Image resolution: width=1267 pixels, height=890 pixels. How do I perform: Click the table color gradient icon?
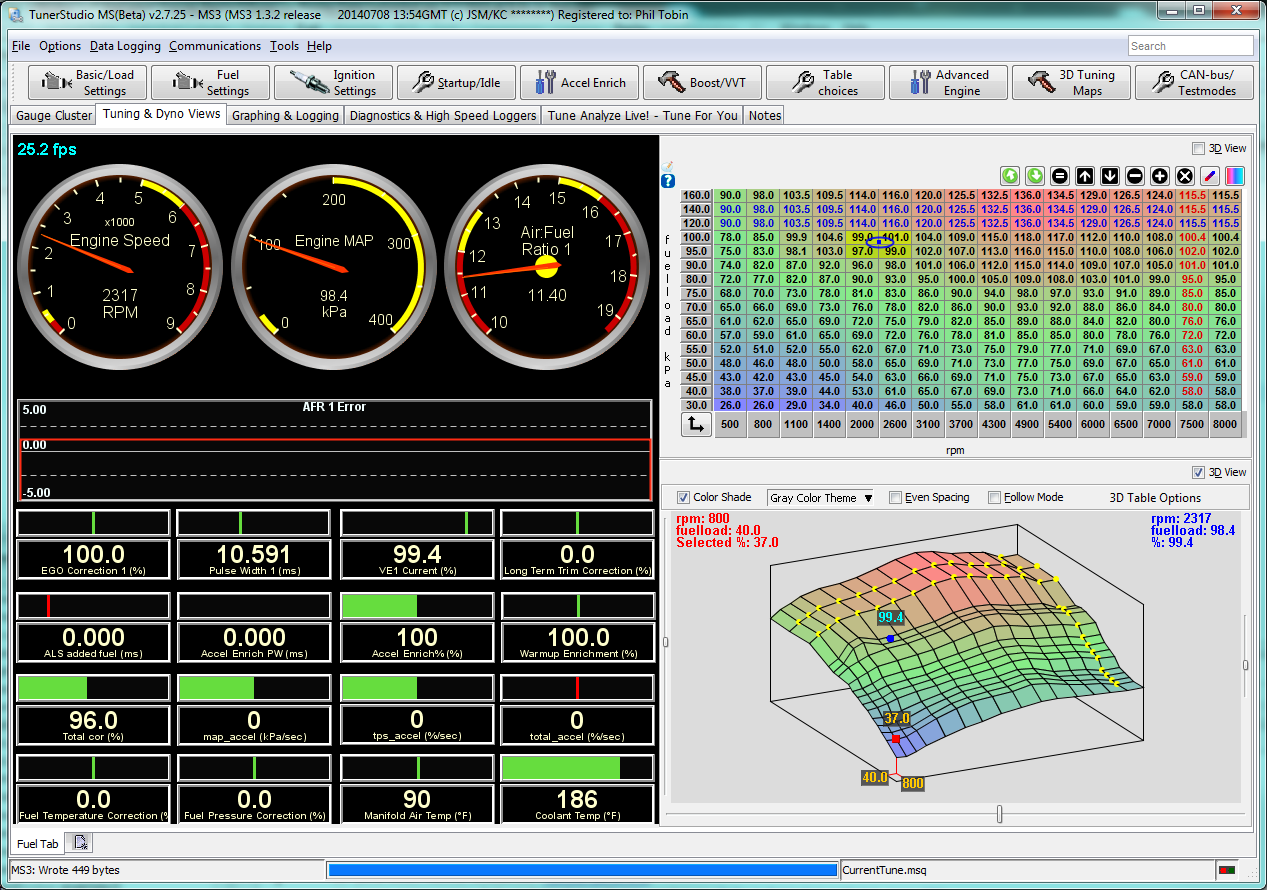pyautogui.click(x=1234, y=175)
